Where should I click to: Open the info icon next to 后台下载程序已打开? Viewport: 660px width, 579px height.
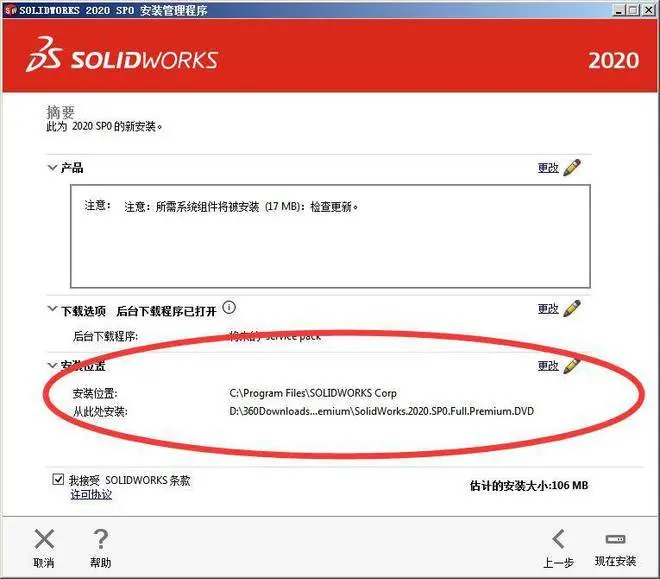[x=229, y=308]
